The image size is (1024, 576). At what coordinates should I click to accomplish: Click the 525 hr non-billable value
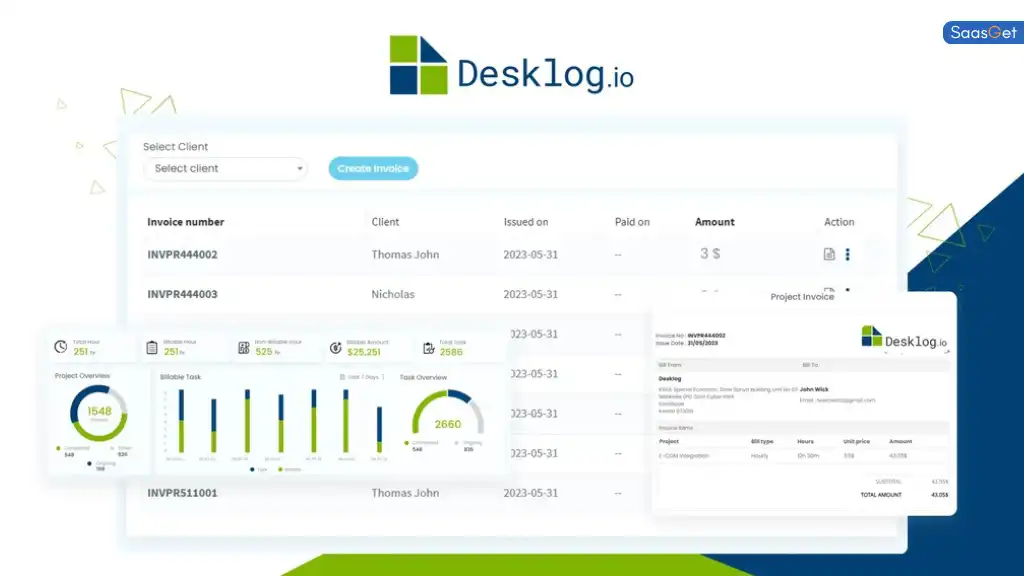[x=268, y=352]
